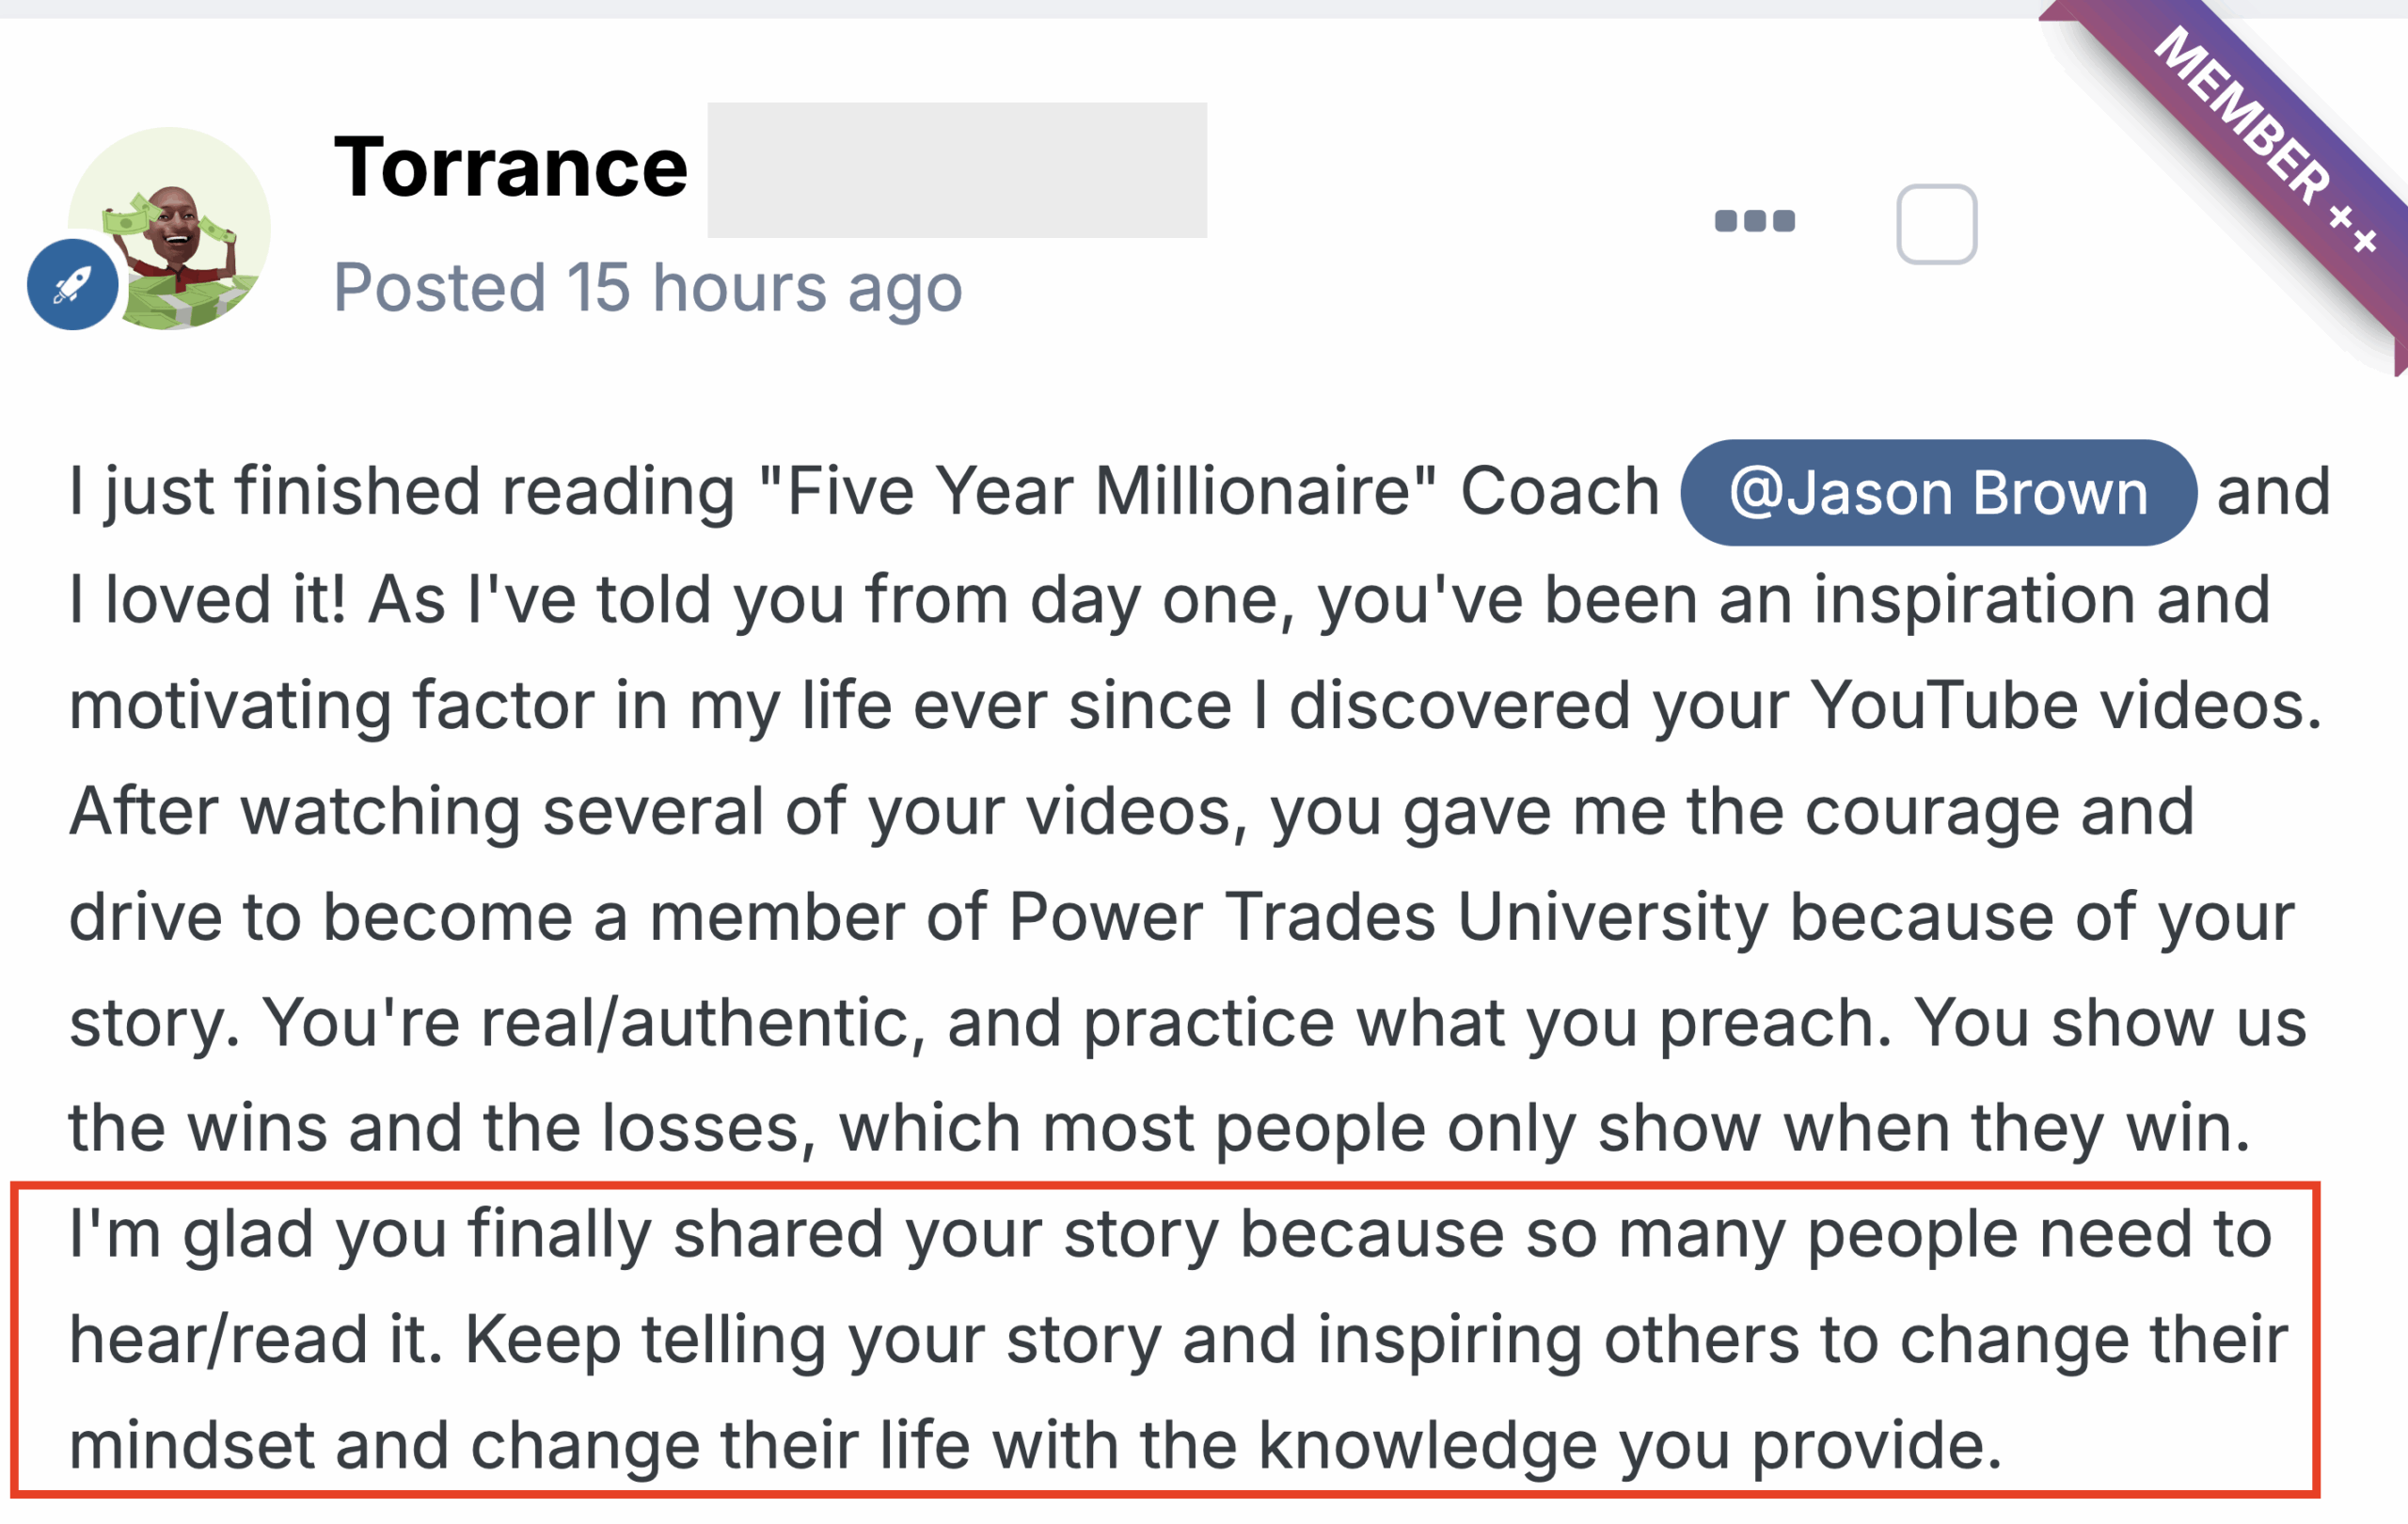
Task: Click the blue rocket badge icon
Action: point(72,285)
